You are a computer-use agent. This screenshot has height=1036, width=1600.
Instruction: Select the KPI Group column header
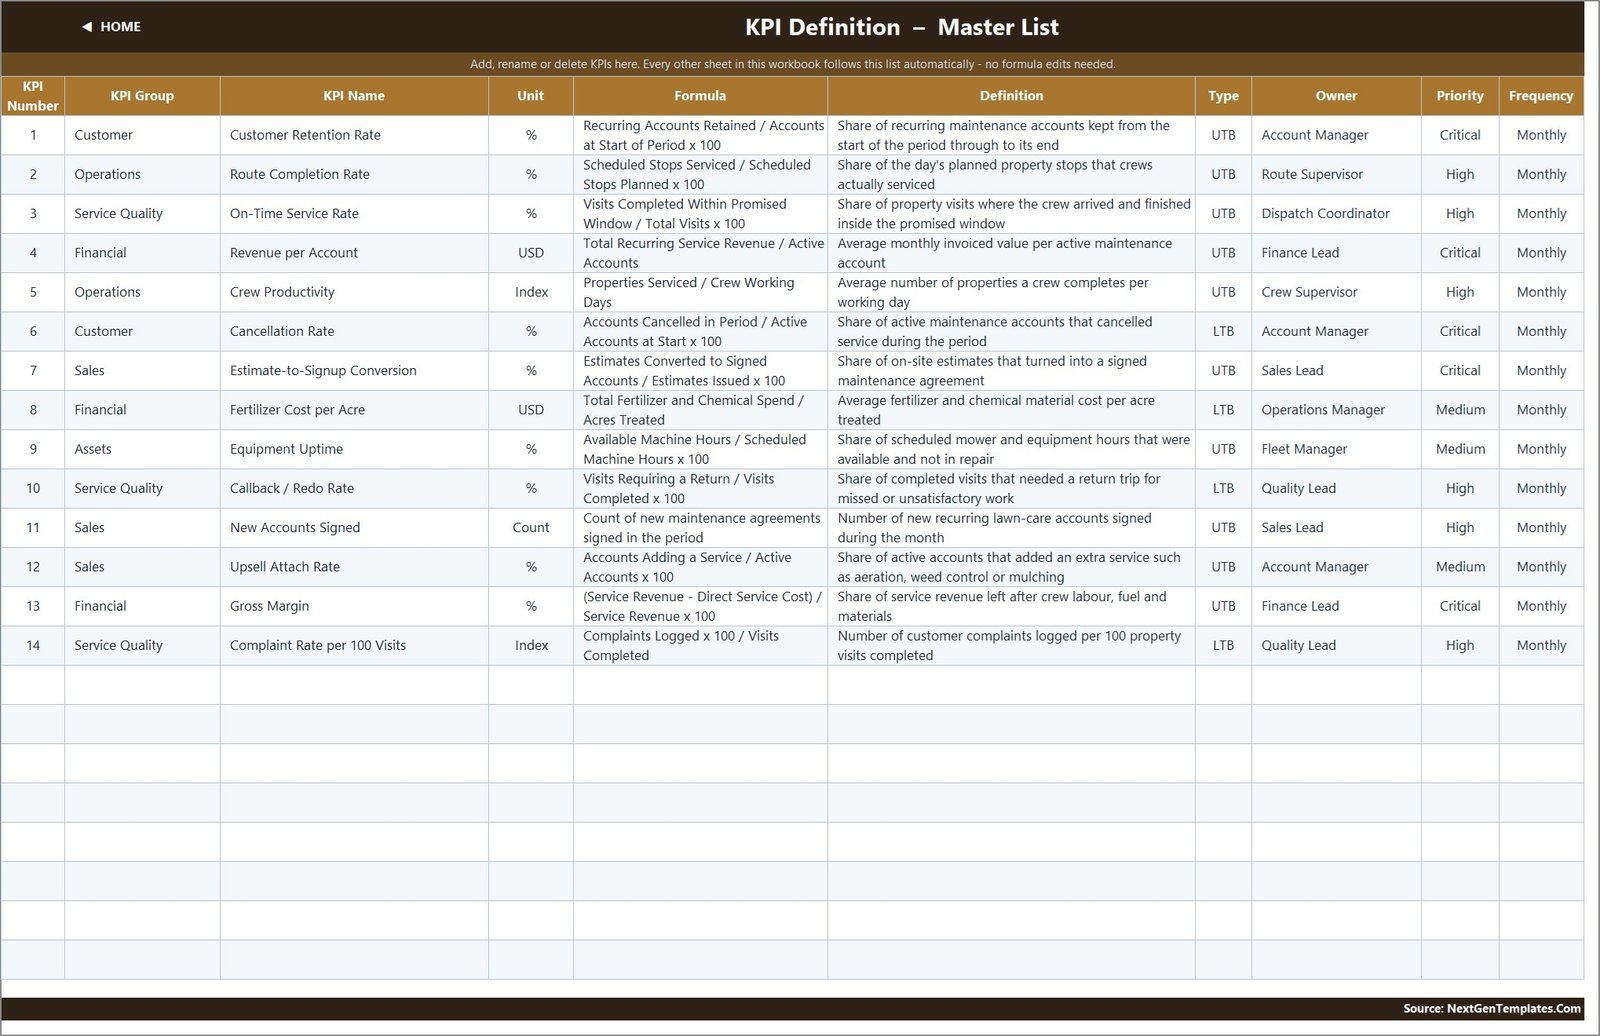(x=142, y=96)
